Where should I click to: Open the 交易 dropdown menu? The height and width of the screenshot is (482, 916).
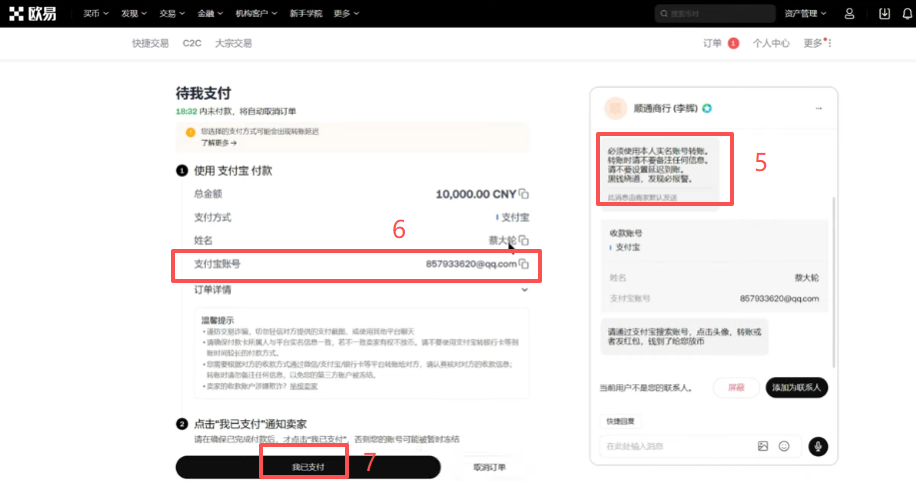(x=172, y=13)
